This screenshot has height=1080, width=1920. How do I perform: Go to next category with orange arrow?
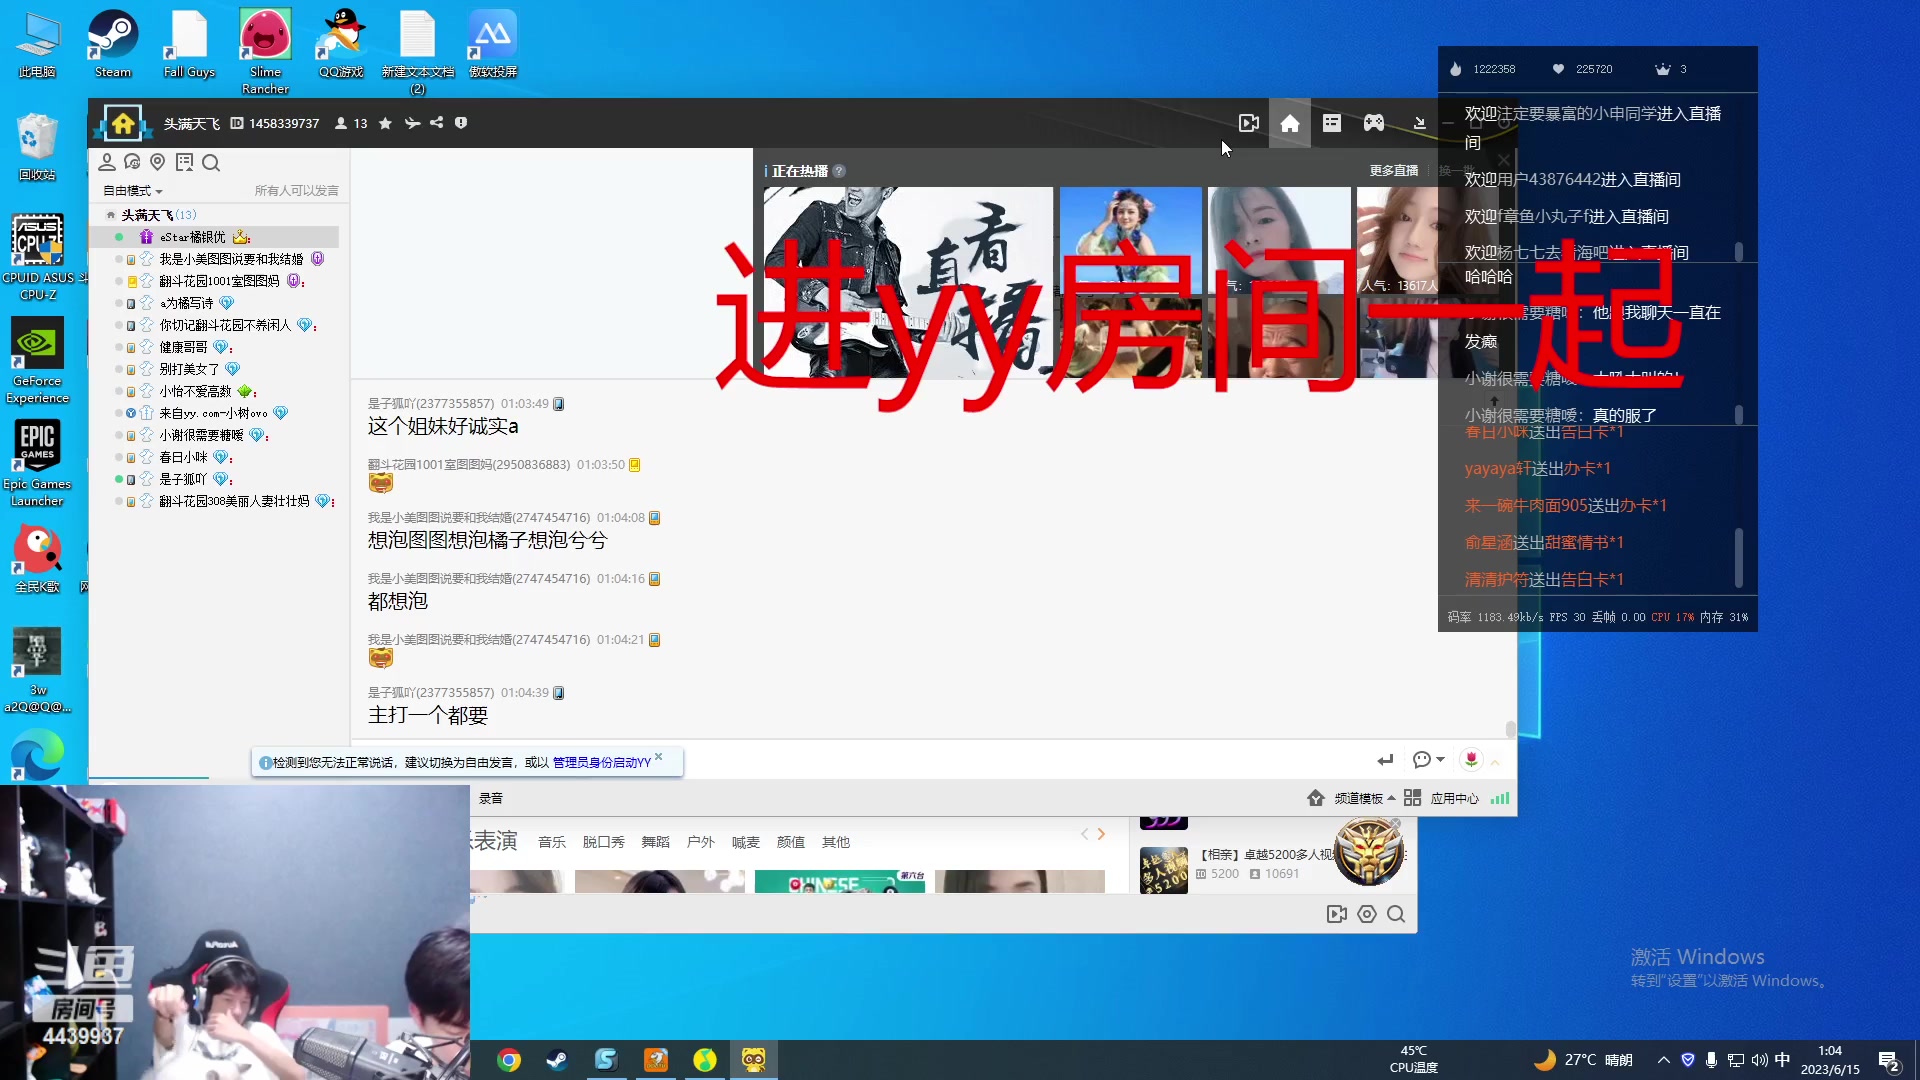(1101, 834)
